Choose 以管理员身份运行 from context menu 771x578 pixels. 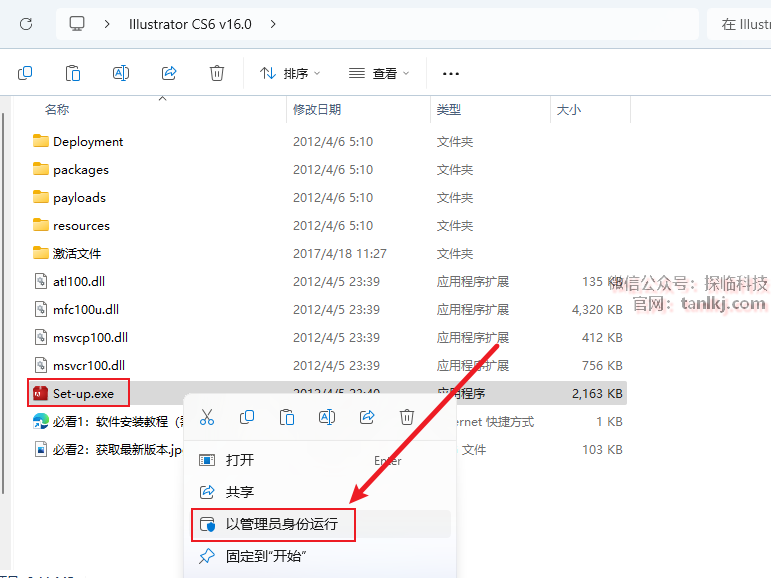click(x=320, y=524)
